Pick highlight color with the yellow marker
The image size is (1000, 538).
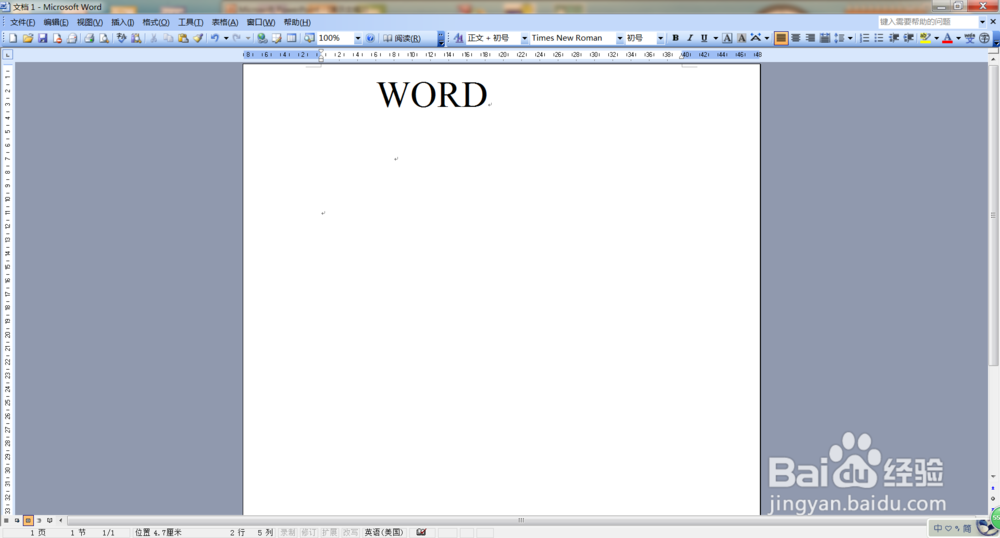pos(925,38)
